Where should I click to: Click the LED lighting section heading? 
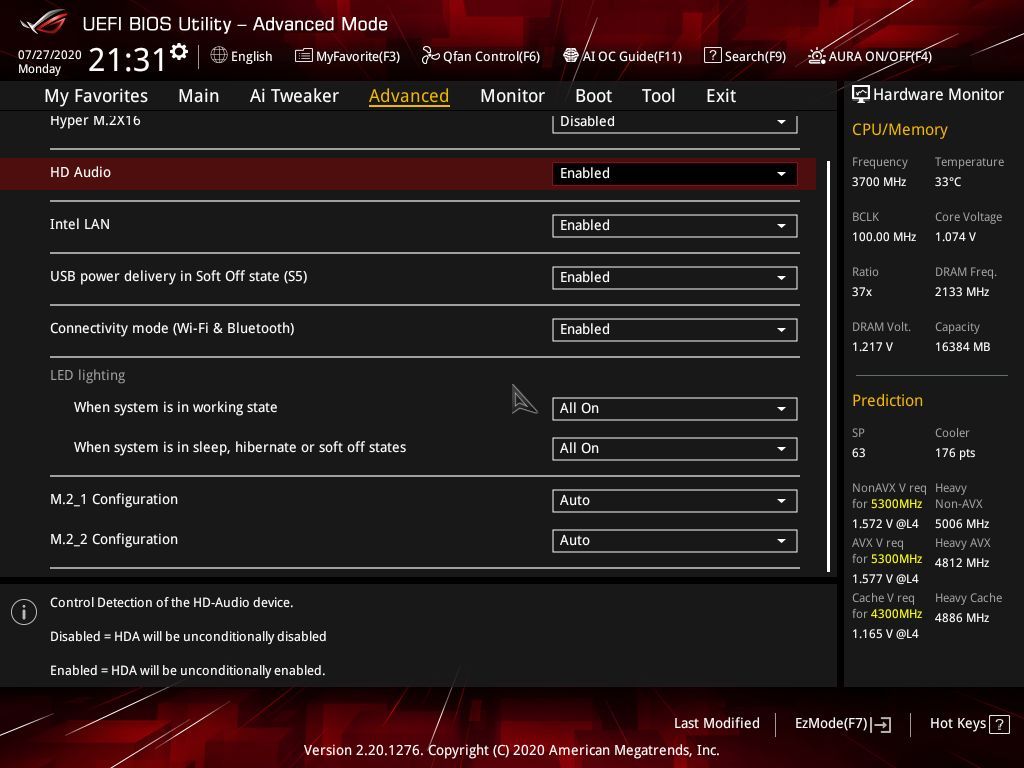click(88, 376)
